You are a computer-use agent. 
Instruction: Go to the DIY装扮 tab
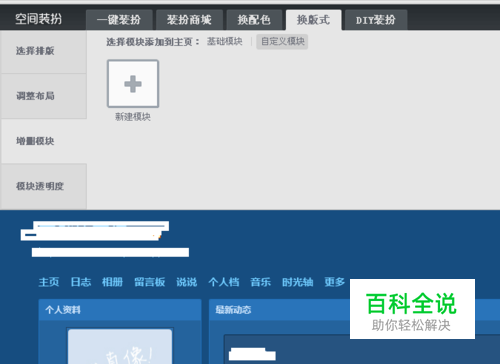point(376,20)
